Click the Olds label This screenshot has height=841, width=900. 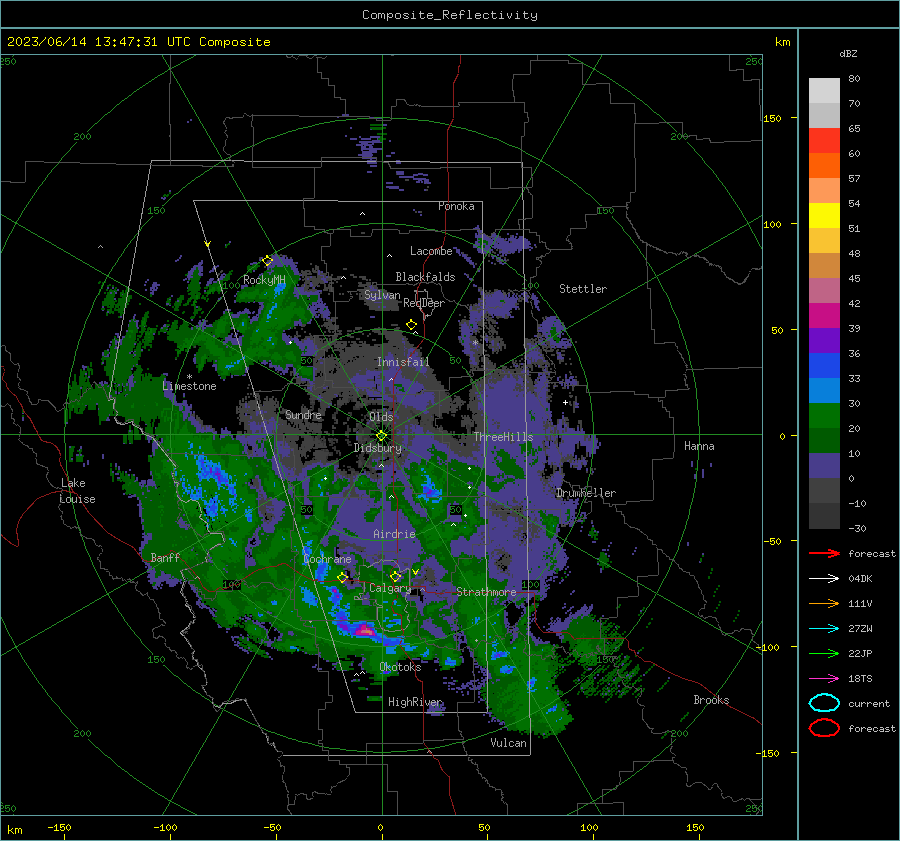coord(381,417)
